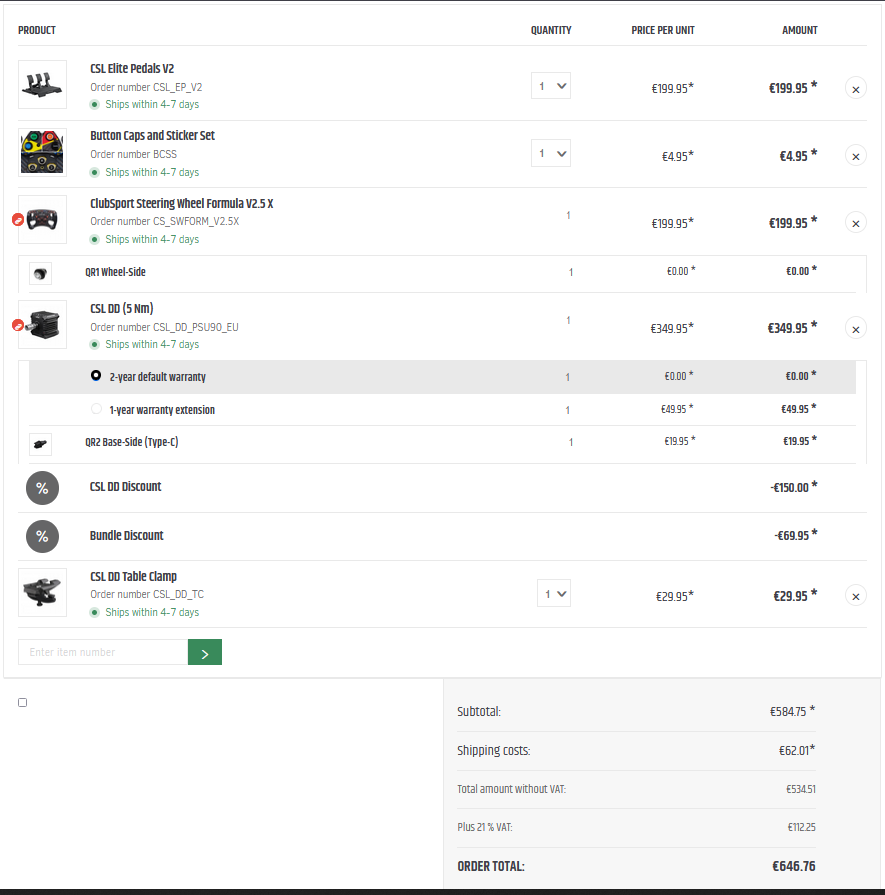Open quantity dropdown for CSL DD Table Clamp
This screenshot has width=885, height=895.
[554, 594]
